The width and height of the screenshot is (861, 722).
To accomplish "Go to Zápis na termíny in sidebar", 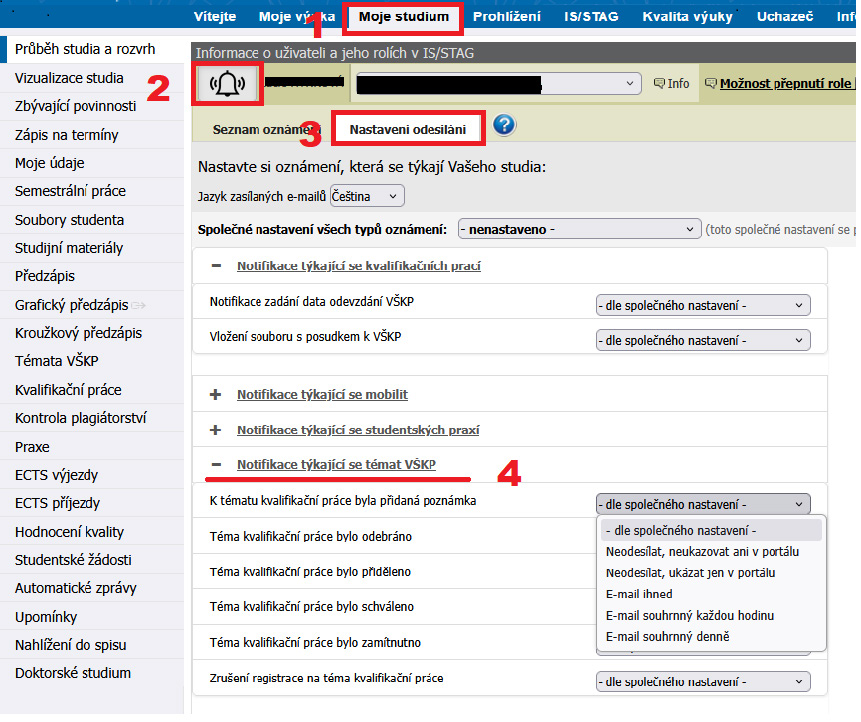I will (x=67, y=135).
